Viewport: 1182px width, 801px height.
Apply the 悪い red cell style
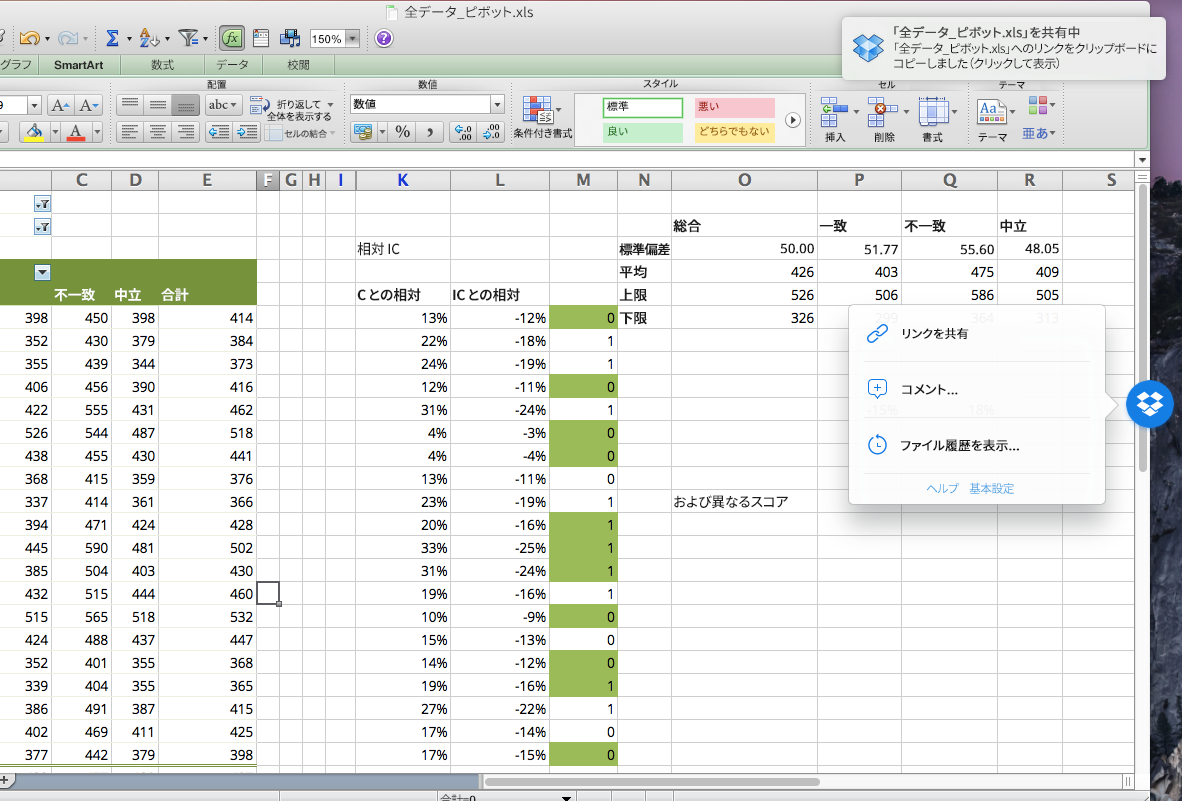tap(734, 107)
